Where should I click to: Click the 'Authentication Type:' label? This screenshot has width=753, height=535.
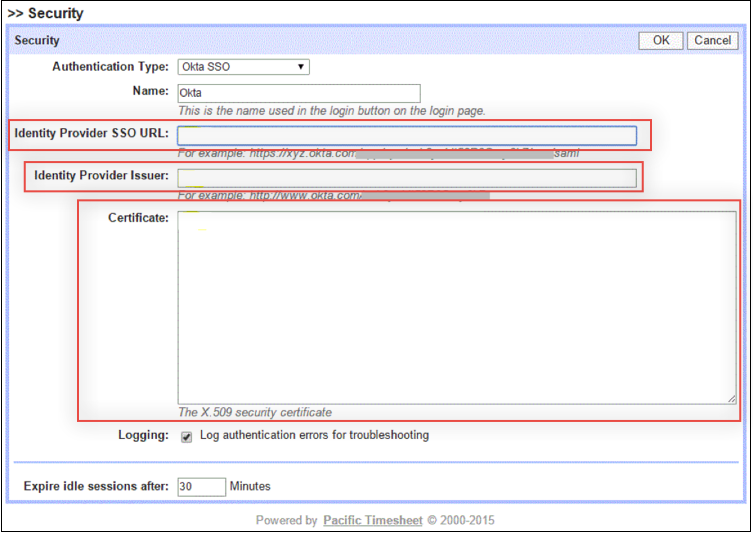coord(110,67)
